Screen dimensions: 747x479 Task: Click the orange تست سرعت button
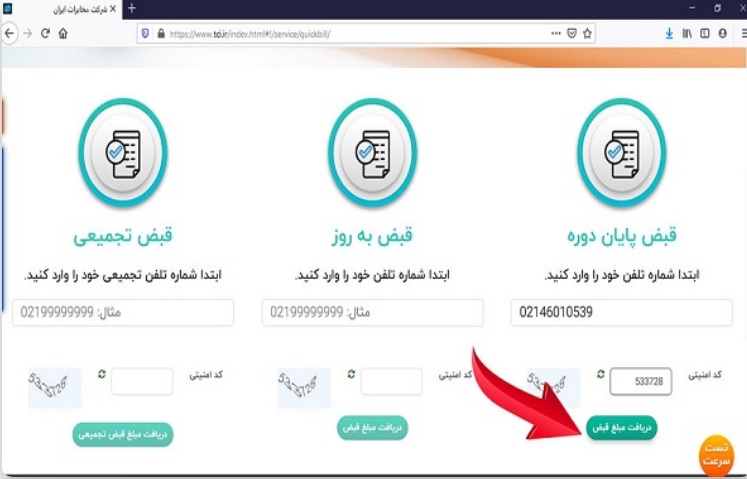tap(716, 455)
